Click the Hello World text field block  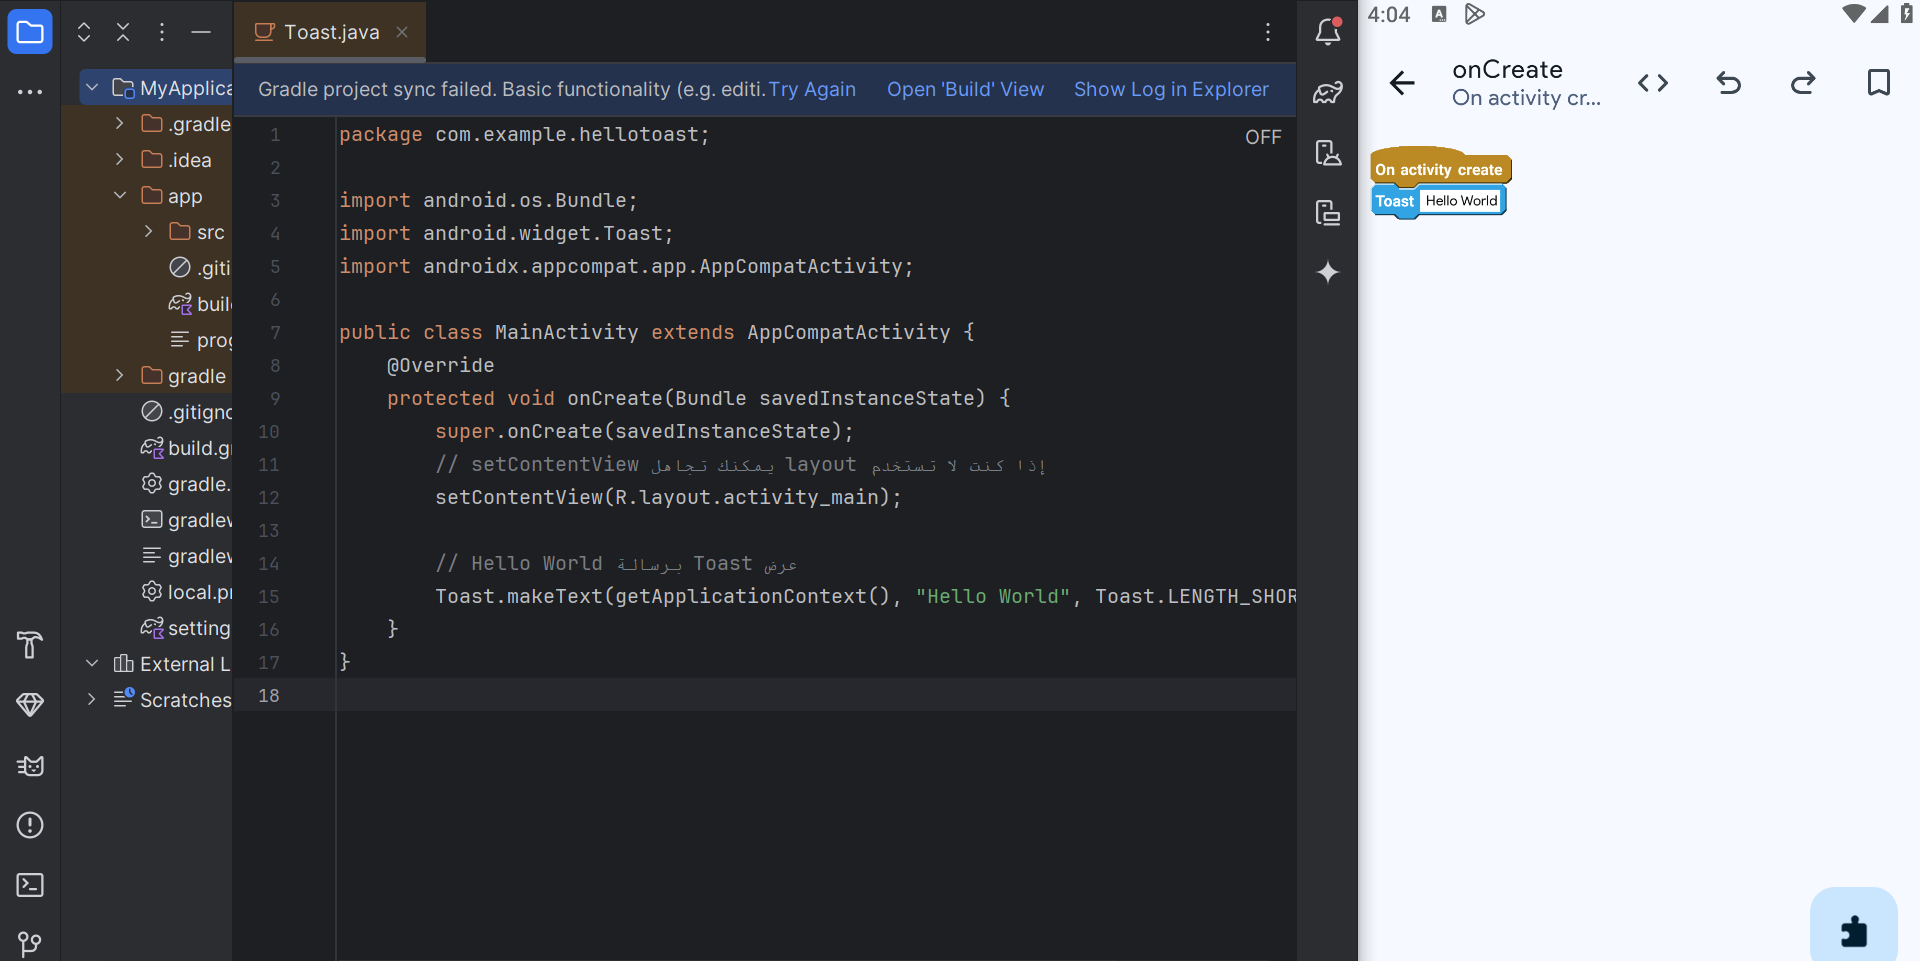(x=1461, y=201)
